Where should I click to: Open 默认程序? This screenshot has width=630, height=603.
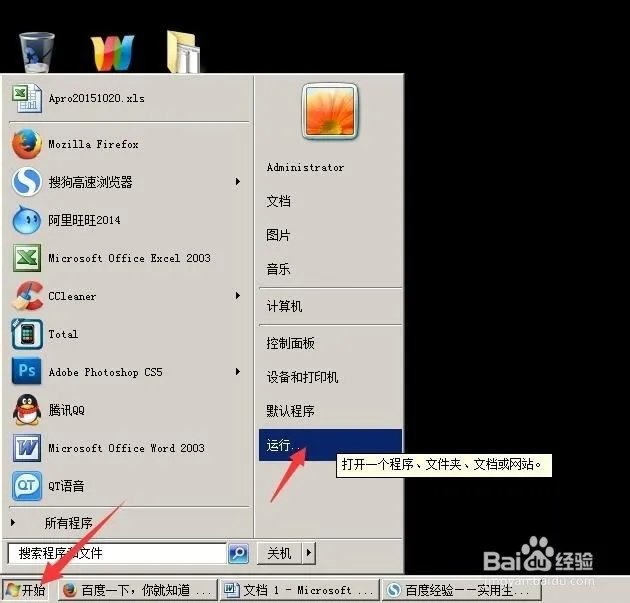[x=290, y=411]
